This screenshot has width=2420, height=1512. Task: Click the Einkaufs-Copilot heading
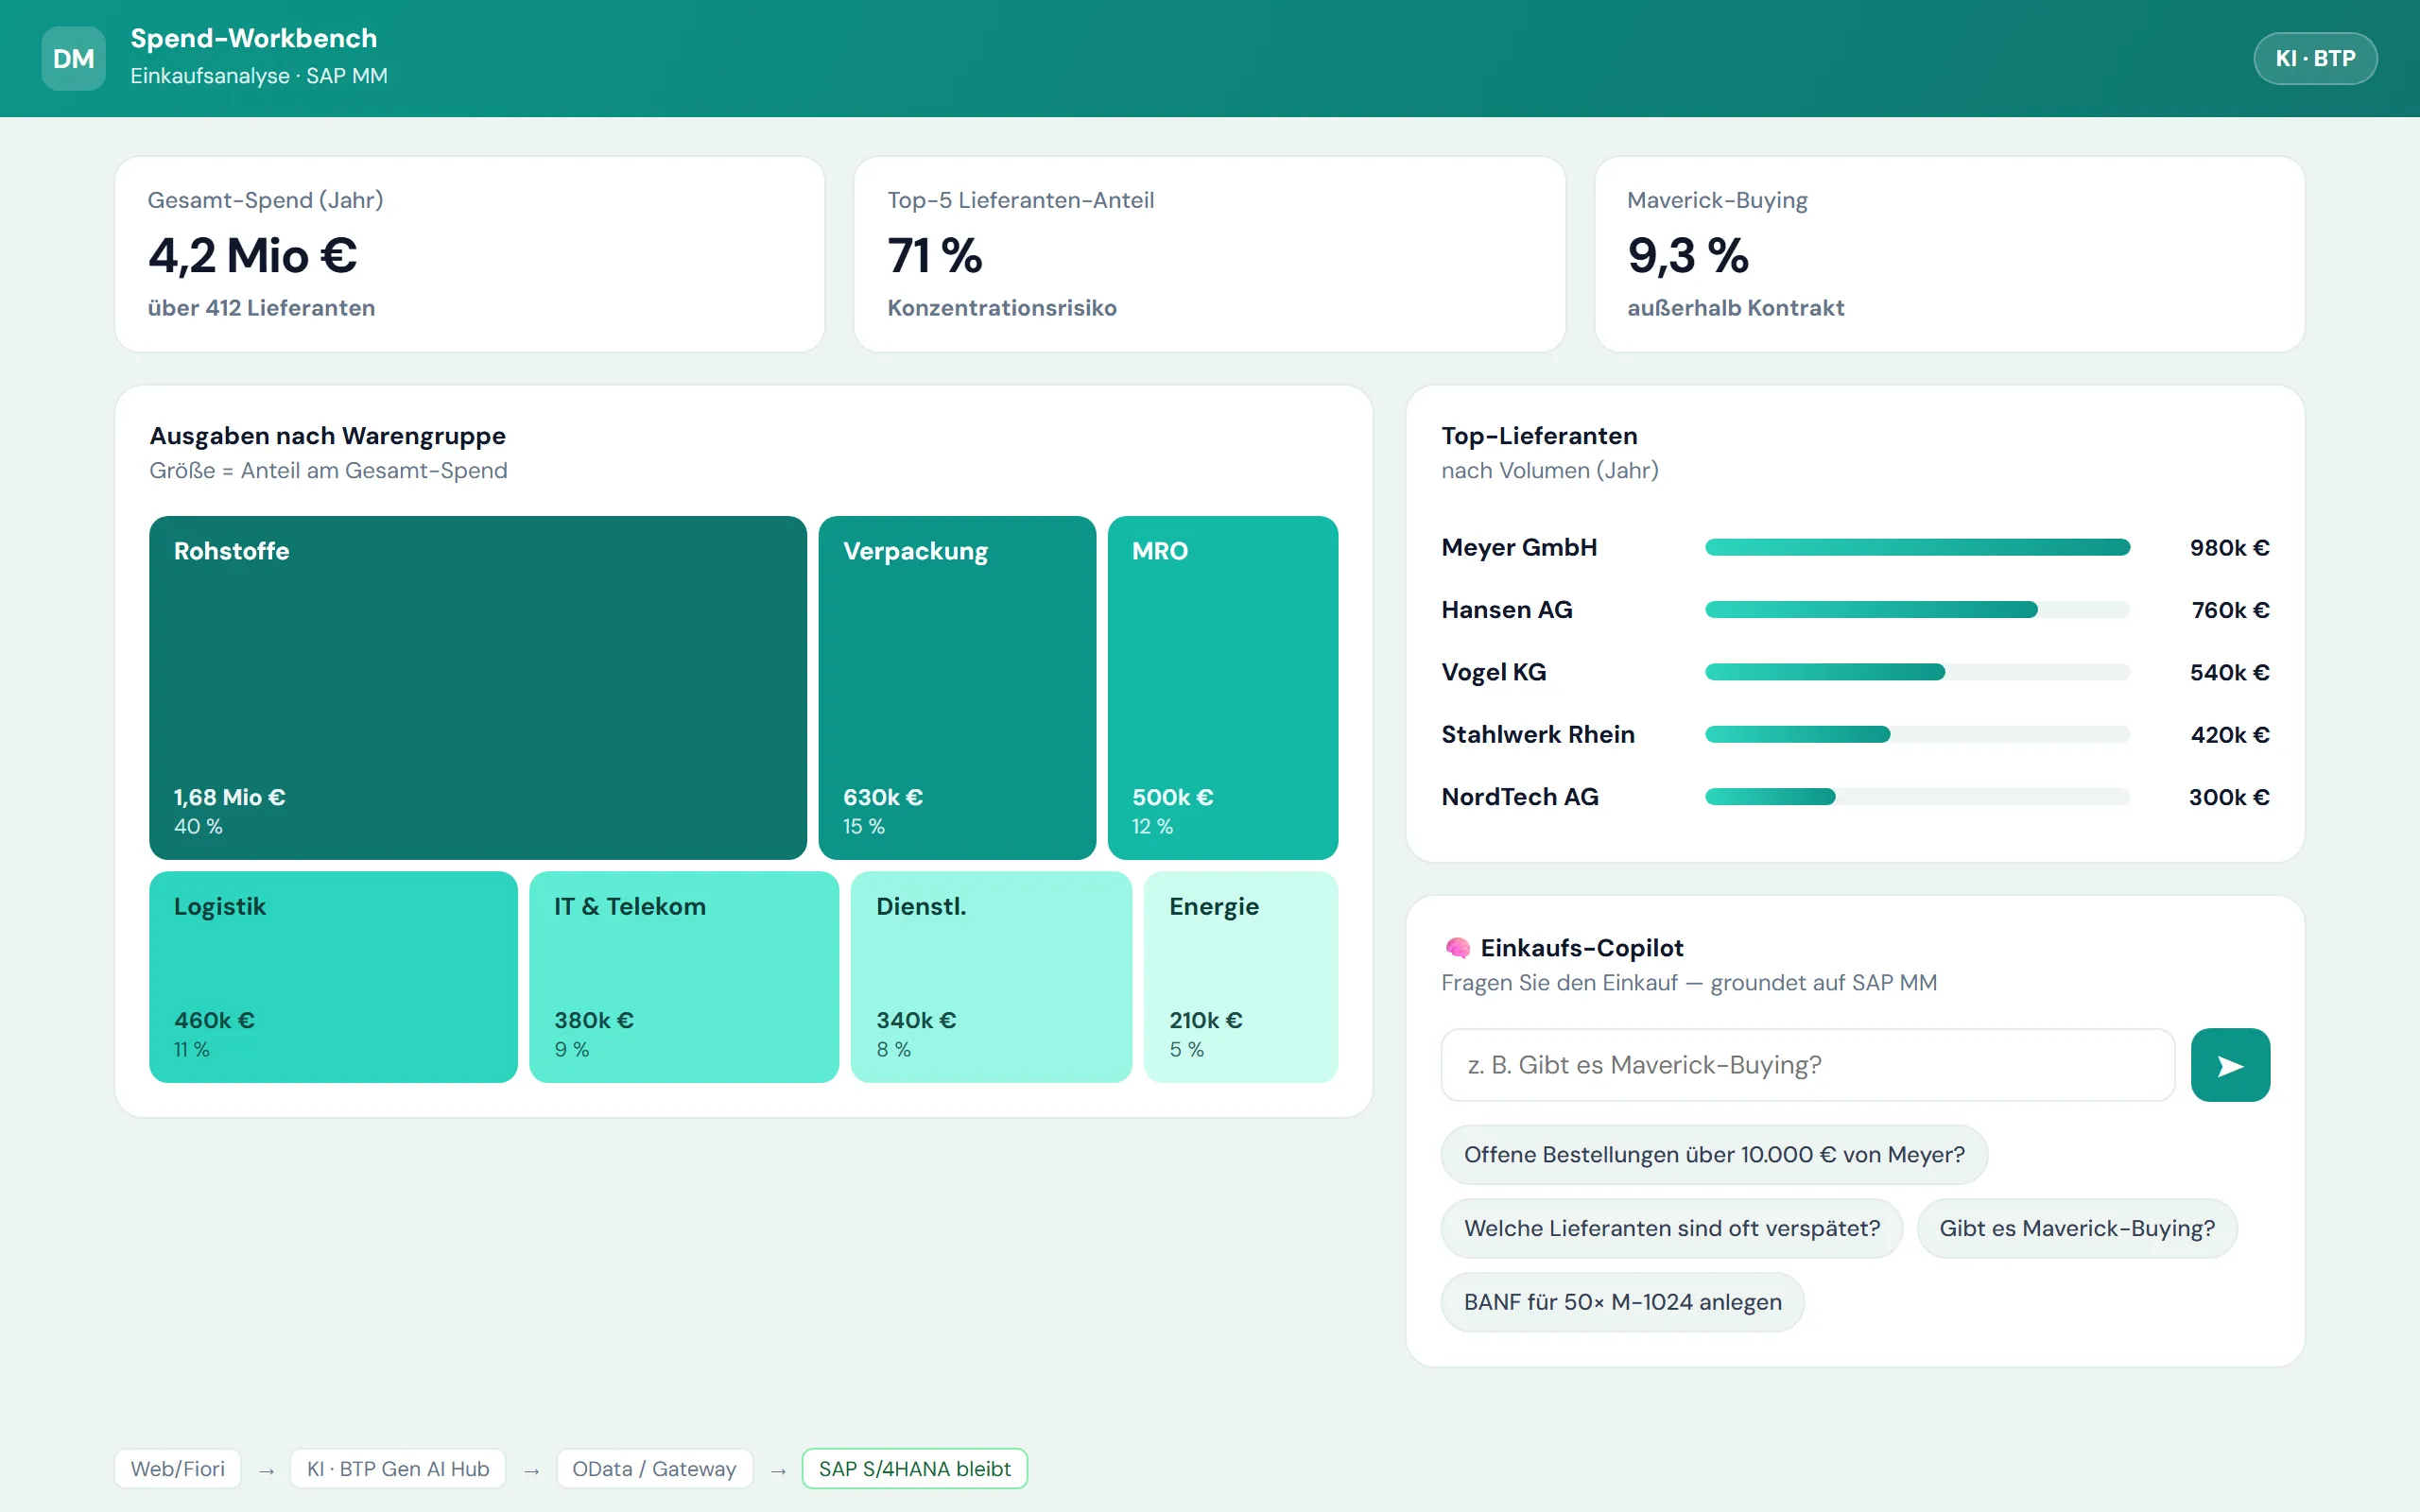(1582, 948)
